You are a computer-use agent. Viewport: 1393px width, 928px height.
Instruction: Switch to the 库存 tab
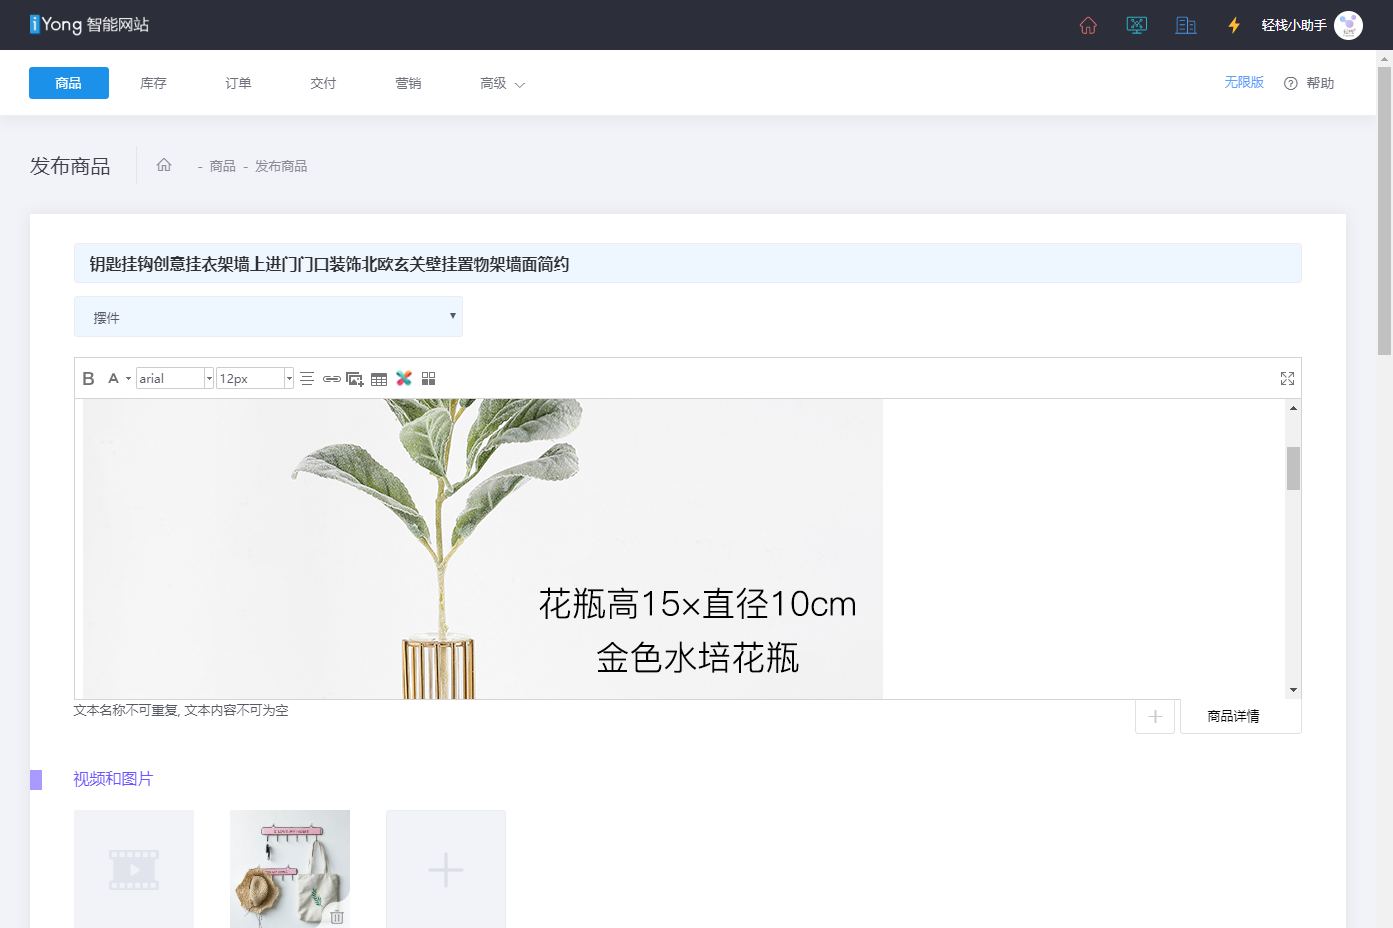pos(153,83)
